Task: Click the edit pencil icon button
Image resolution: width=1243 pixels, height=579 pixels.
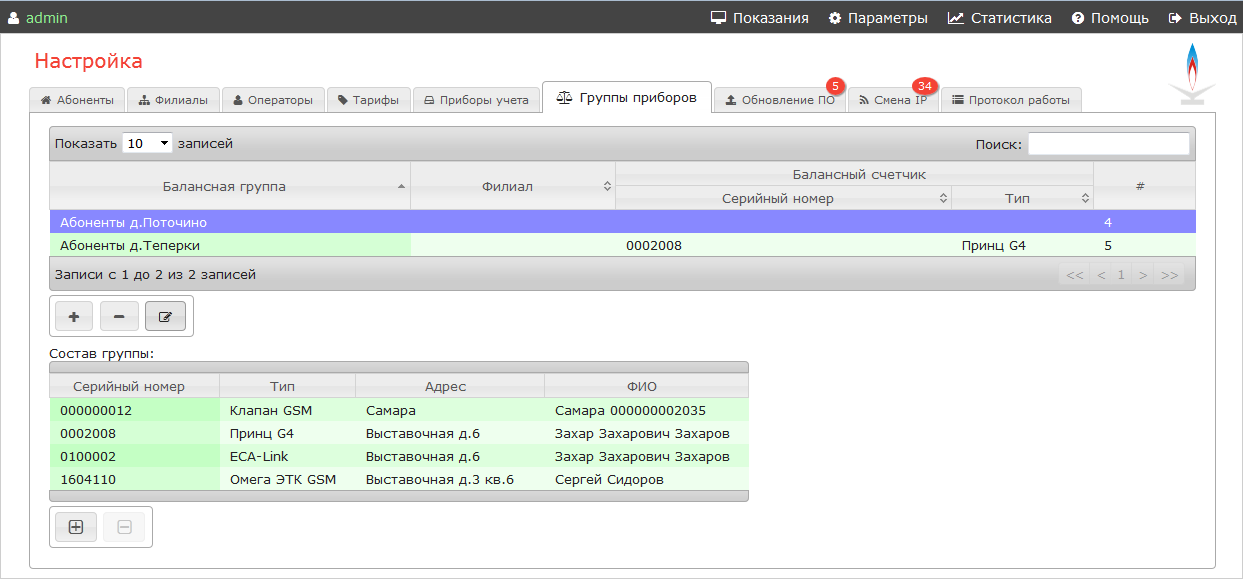Action: click(165, 316)
